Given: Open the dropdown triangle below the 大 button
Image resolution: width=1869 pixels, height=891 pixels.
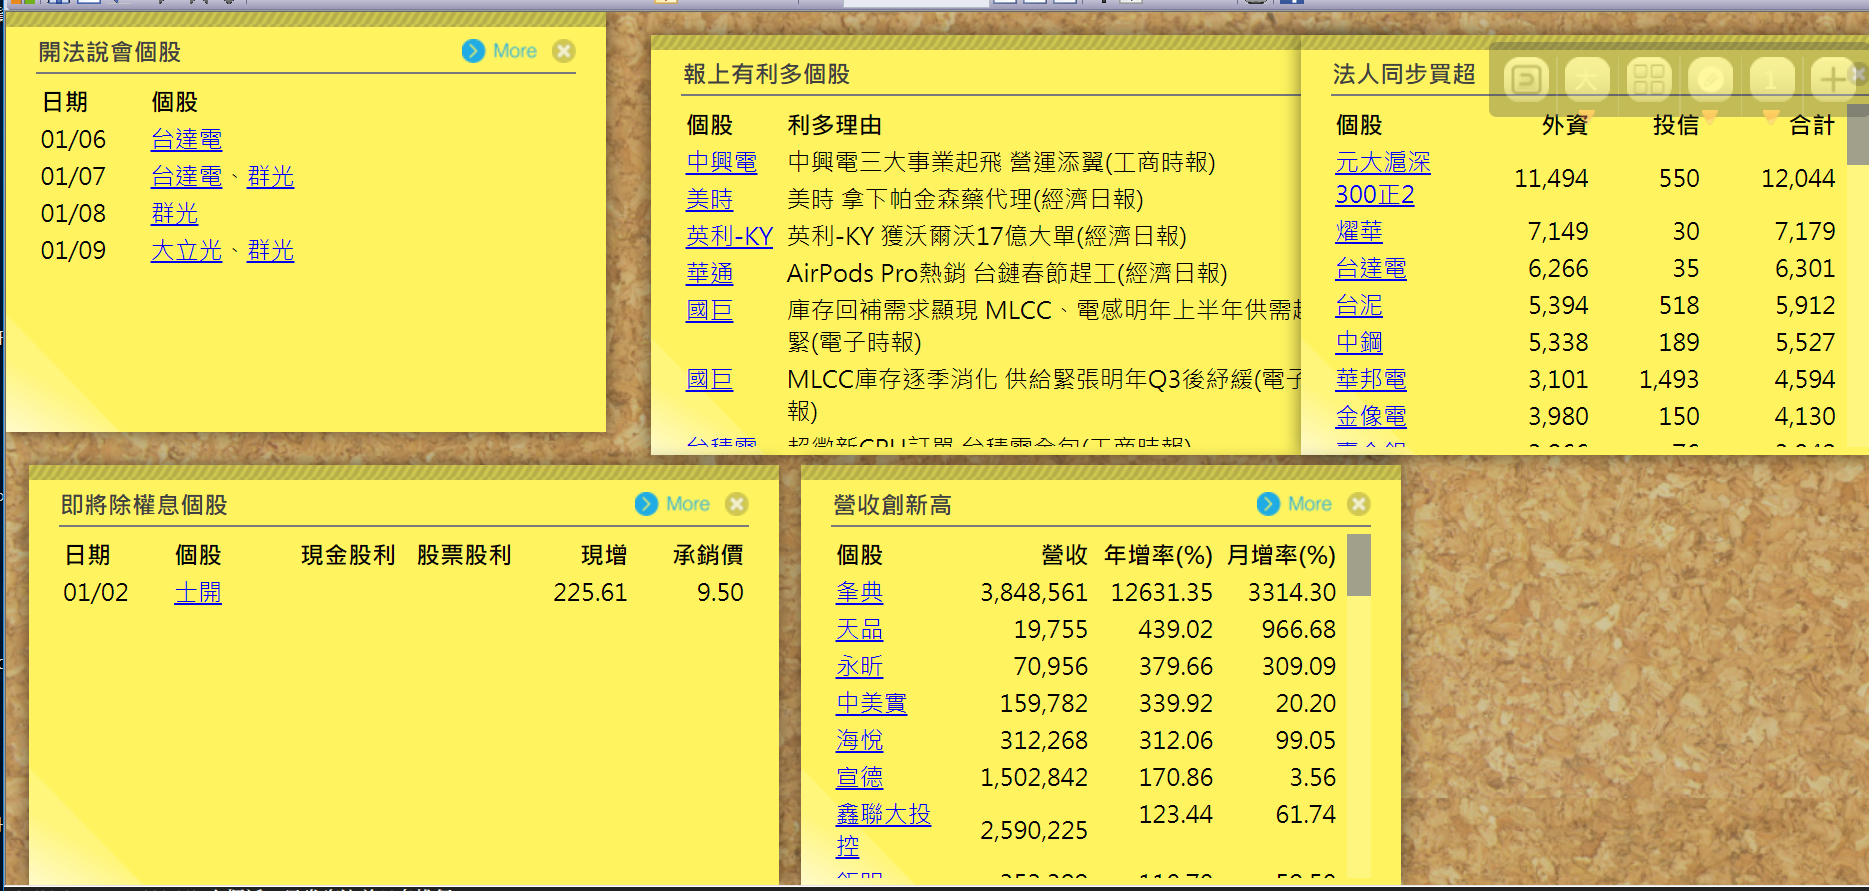Looking at the screenshot, I should coord(1587,115).
